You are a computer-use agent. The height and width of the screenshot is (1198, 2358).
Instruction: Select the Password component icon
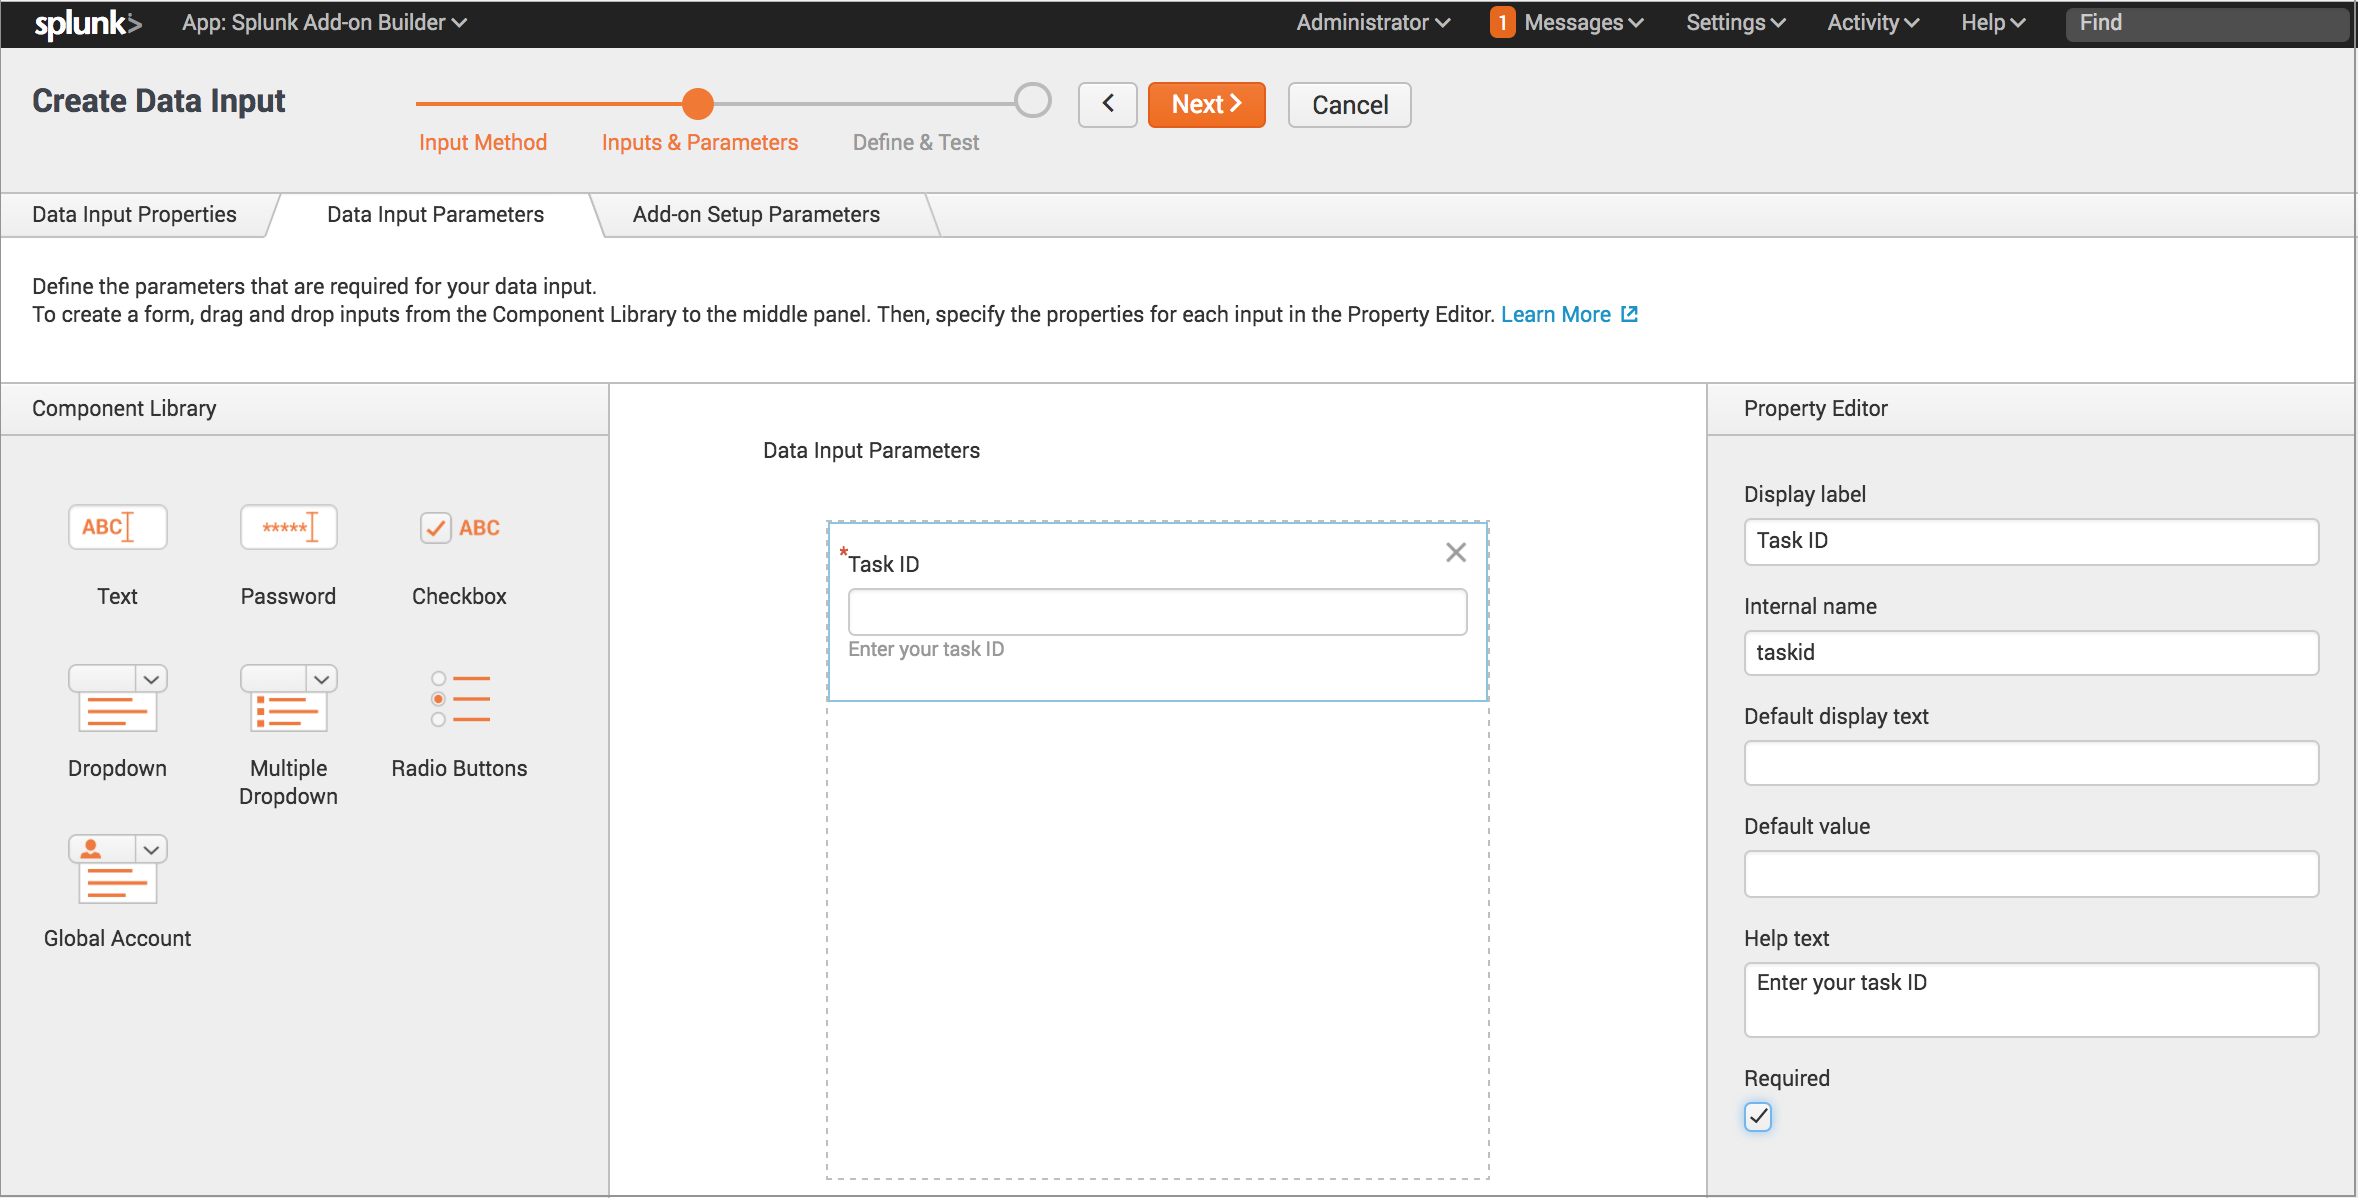point(288,527)
